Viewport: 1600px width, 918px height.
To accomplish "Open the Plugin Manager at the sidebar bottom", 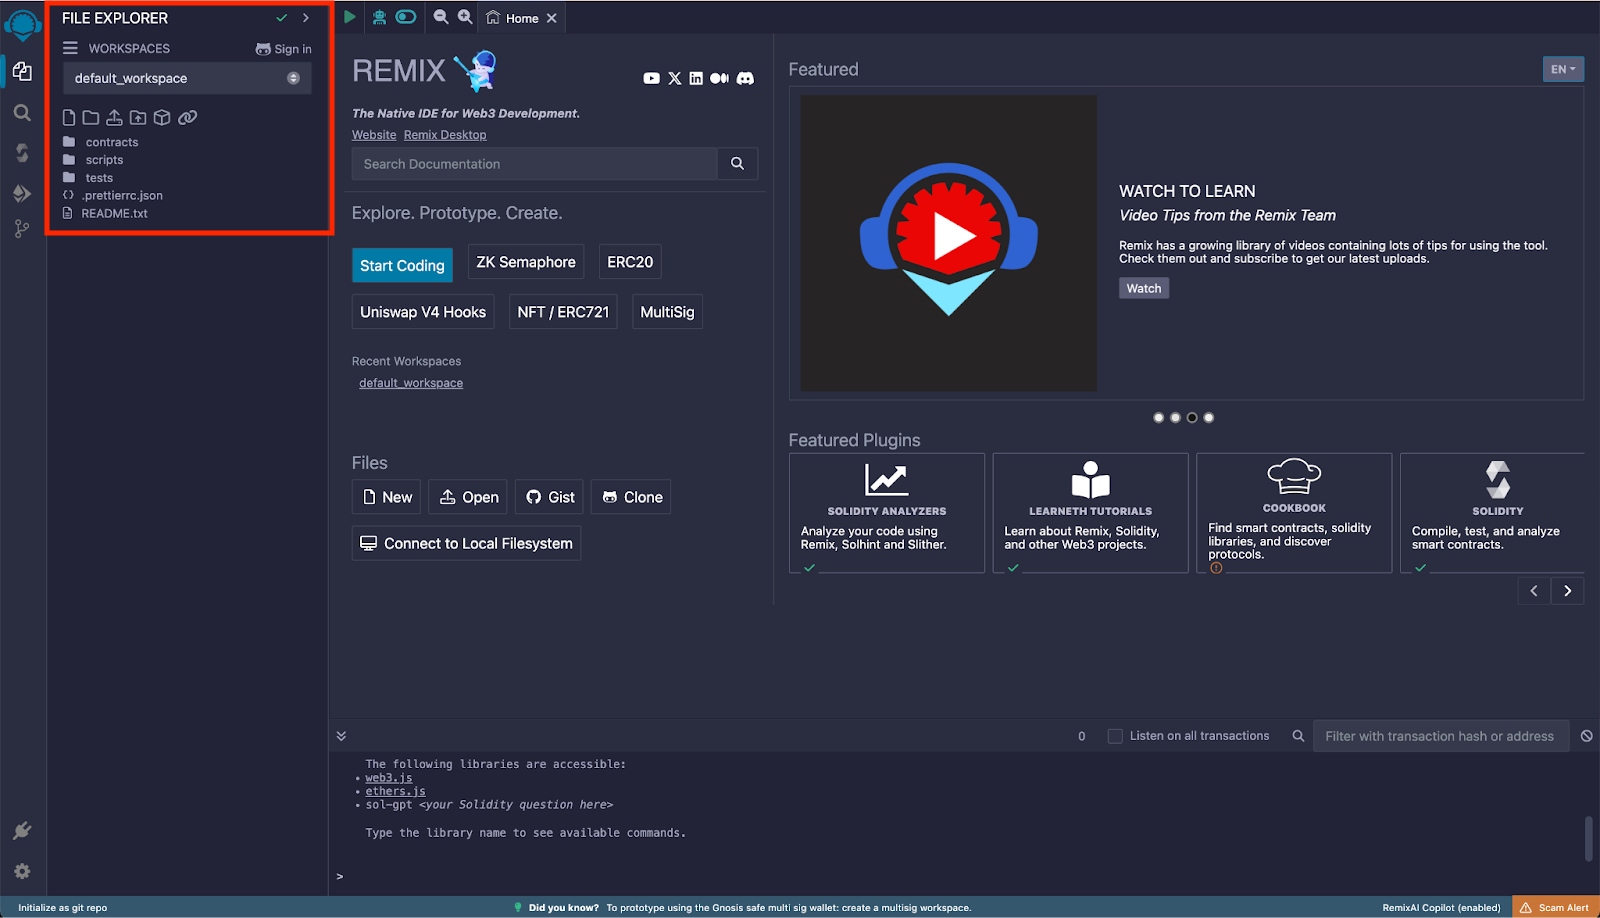I will 22,830.
